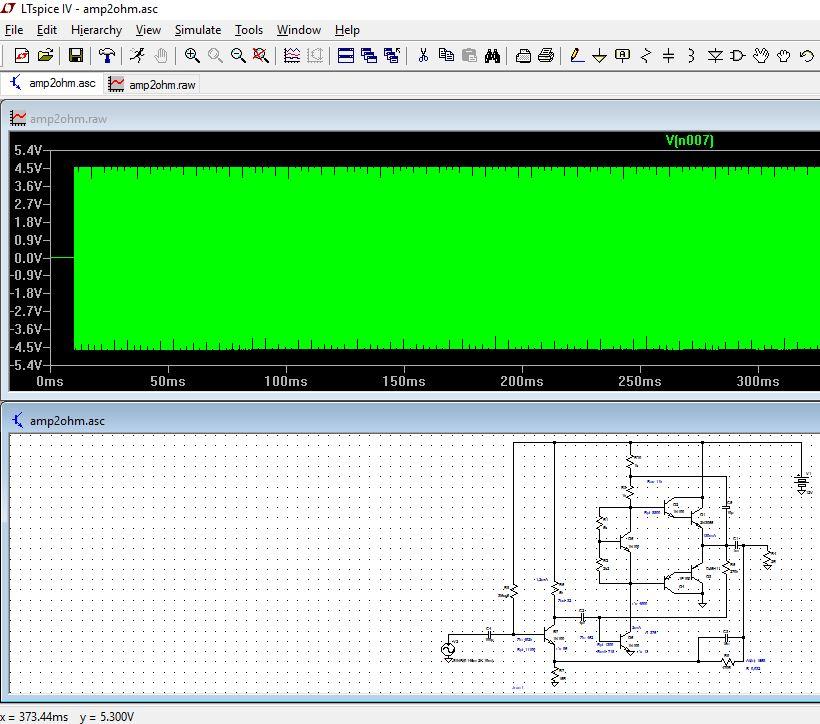Viewport: 820px width, 724px height.
Task: Run the simulation with the running-man icon
Action: (x=138, y=55)
